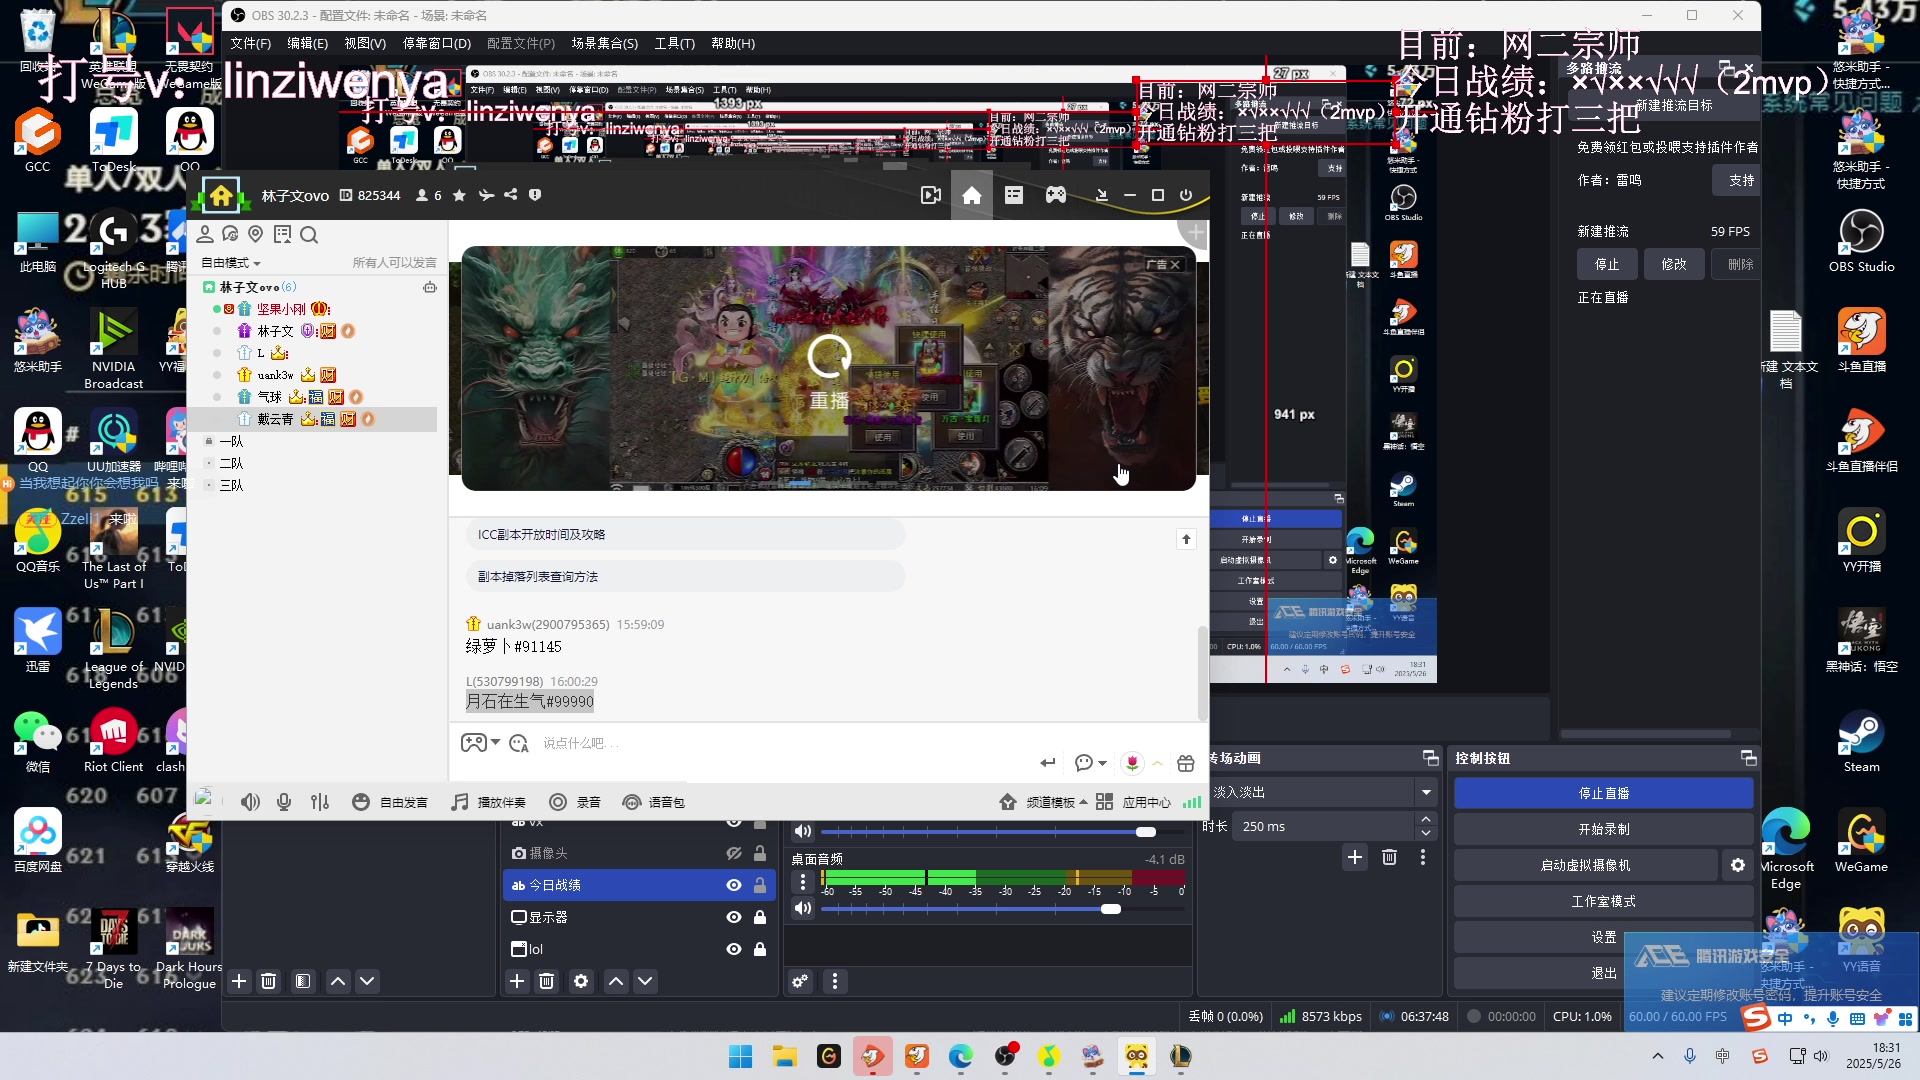Toggle the YY microphone icon
Screen dimensions: 1920x1080
coord(284,802)
